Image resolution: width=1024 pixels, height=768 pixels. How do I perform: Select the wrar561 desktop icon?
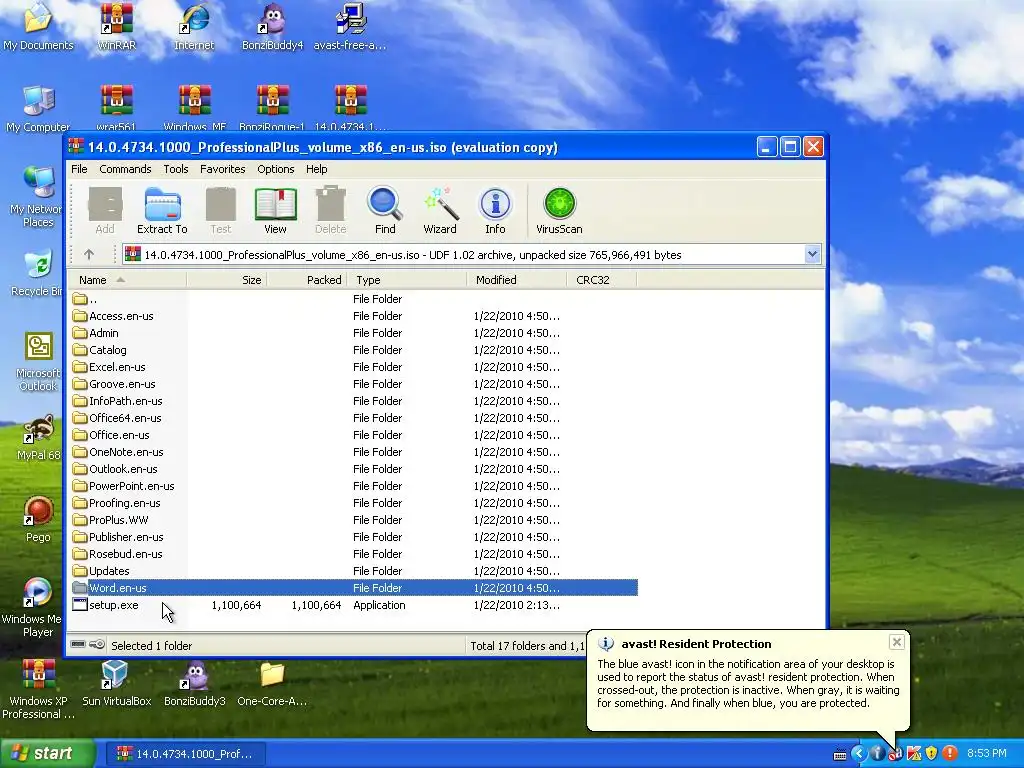[x=116, y=108]
